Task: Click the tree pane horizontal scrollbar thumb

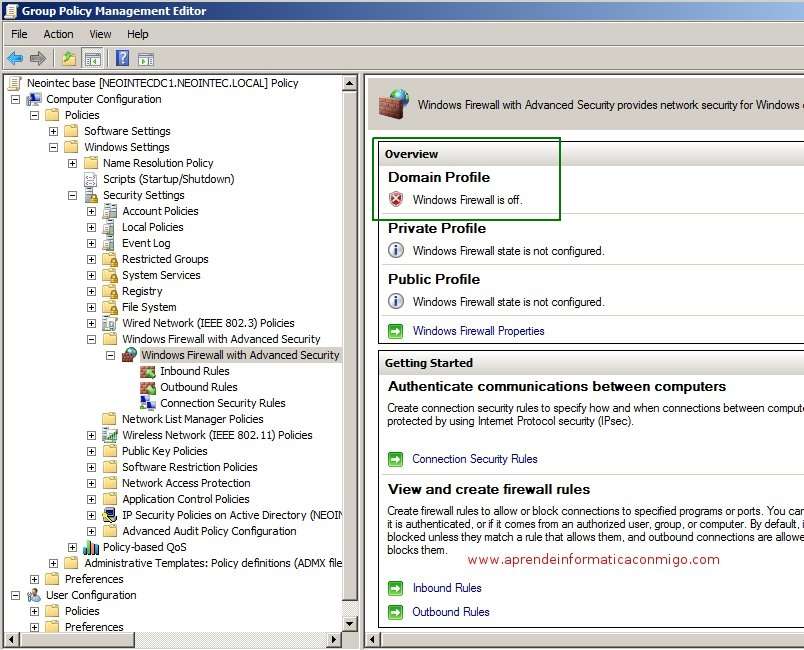Action: pyautogui.click(x=77, y=639)
